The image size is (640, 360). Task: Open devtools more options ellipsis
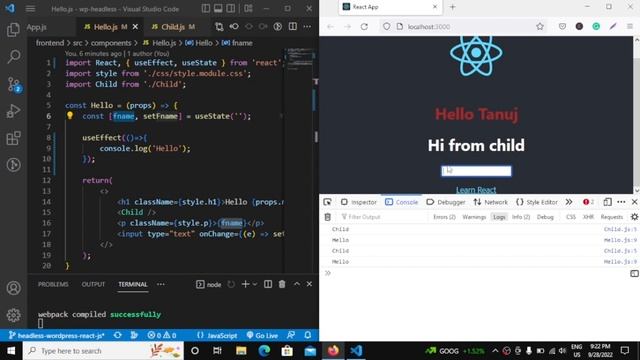coord(621,202)
